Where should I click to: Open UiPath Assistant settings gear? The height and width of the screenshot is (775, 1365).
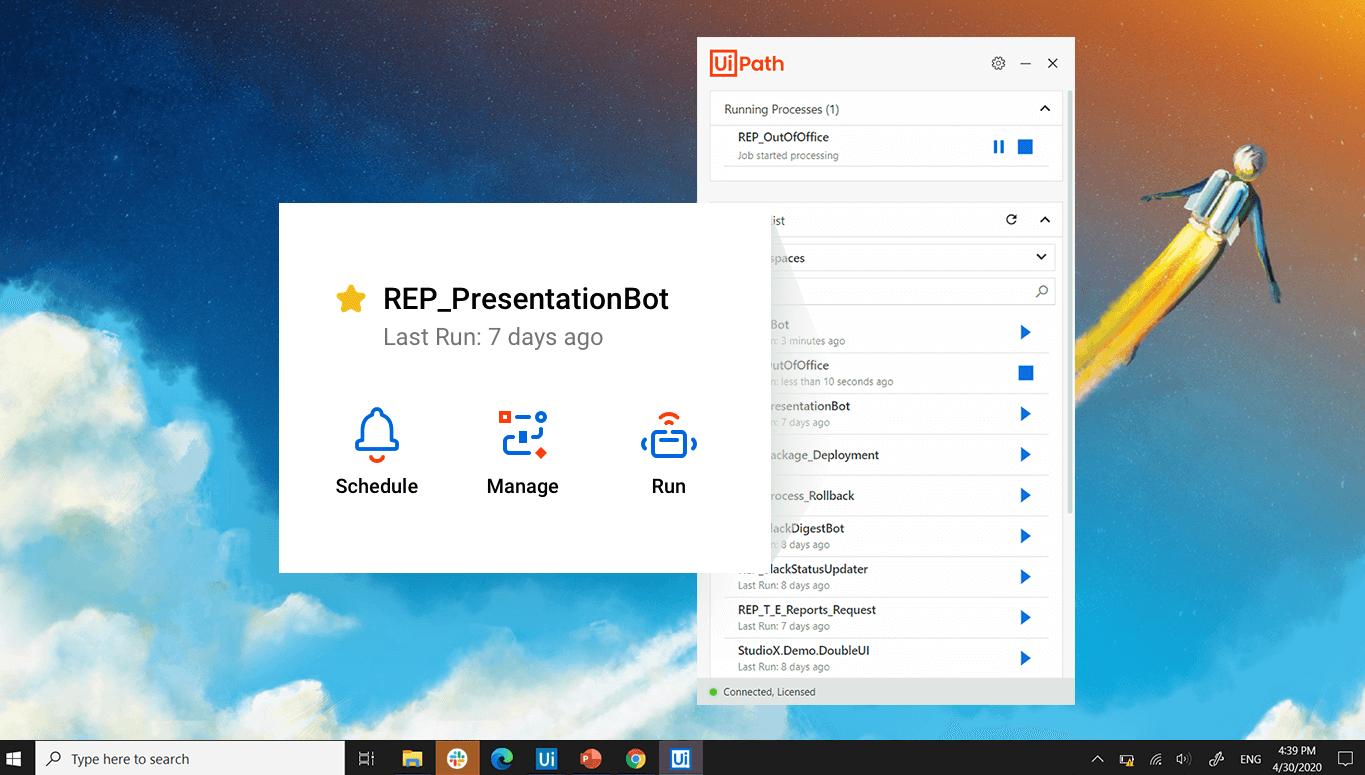[x=998, y=63]
